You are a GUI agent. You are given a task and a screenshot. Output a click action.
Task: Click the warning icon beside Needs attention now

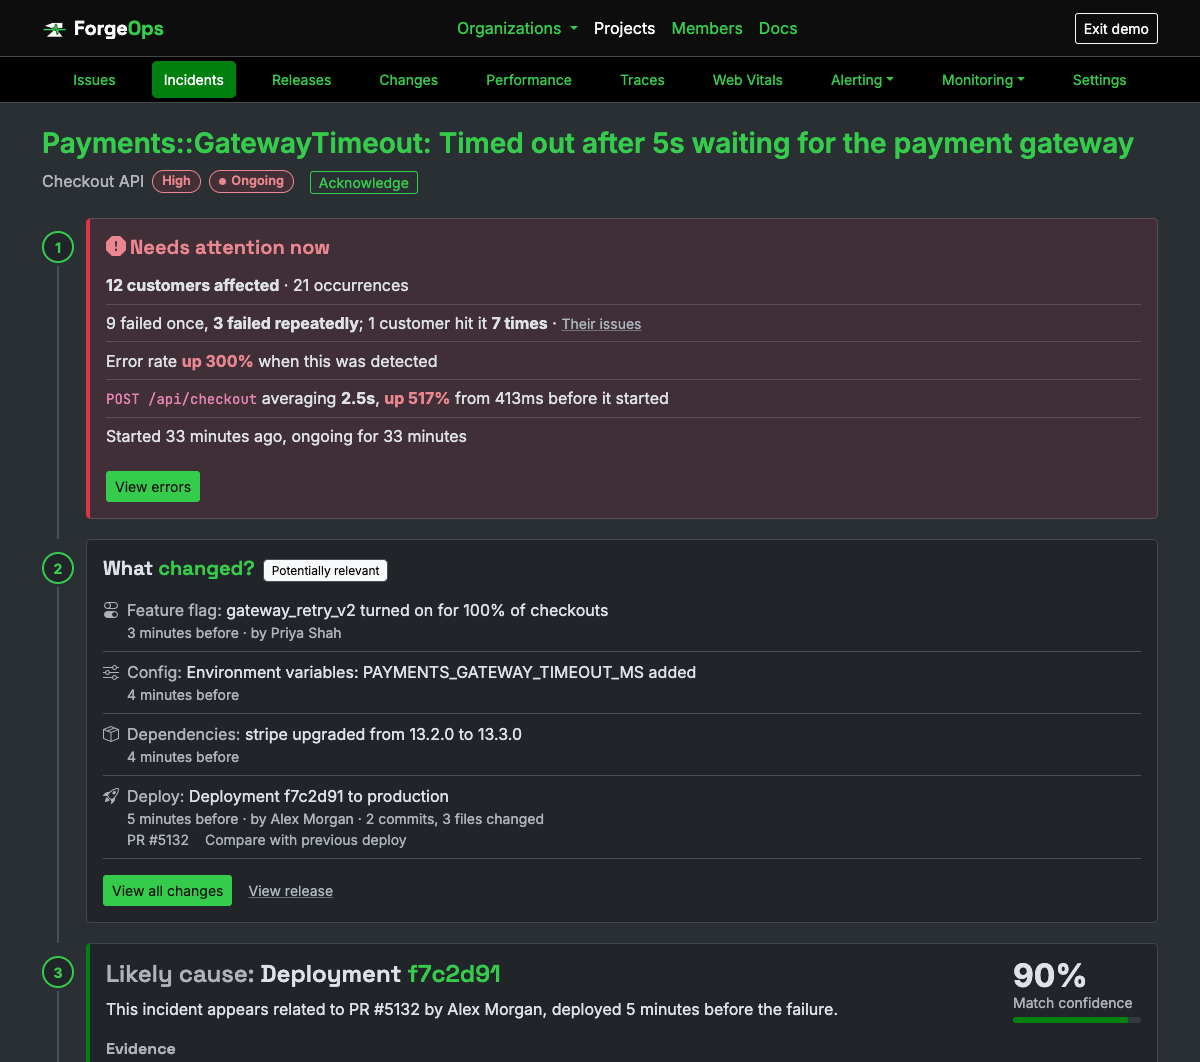coord(116,246)
